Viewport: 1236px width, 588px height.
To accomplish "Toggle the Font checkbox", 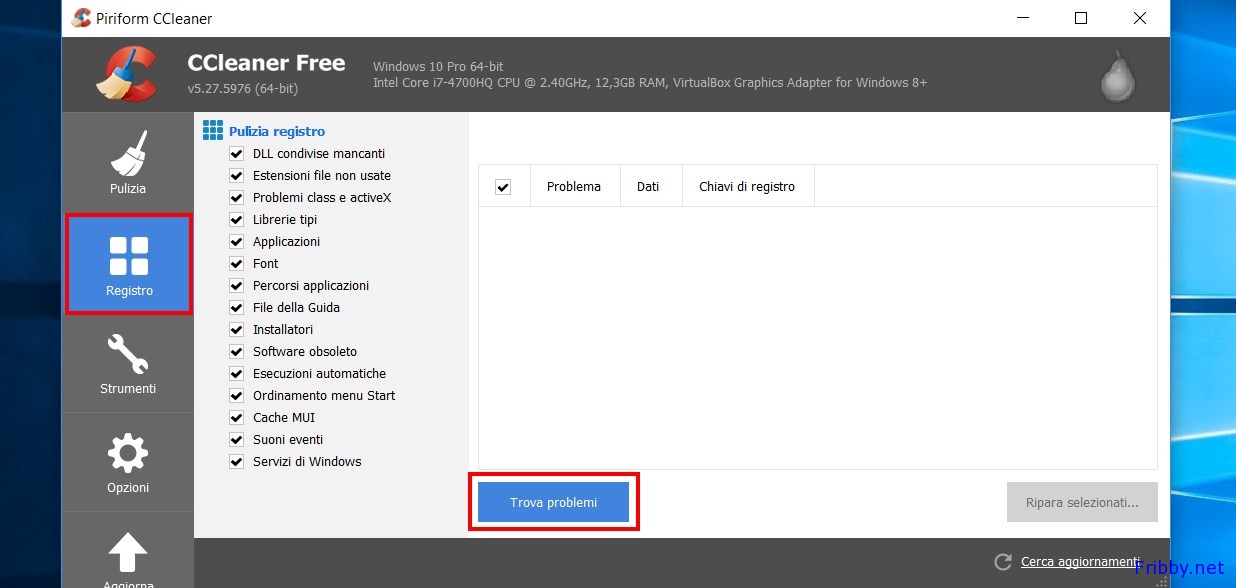I will click(237, 264).
